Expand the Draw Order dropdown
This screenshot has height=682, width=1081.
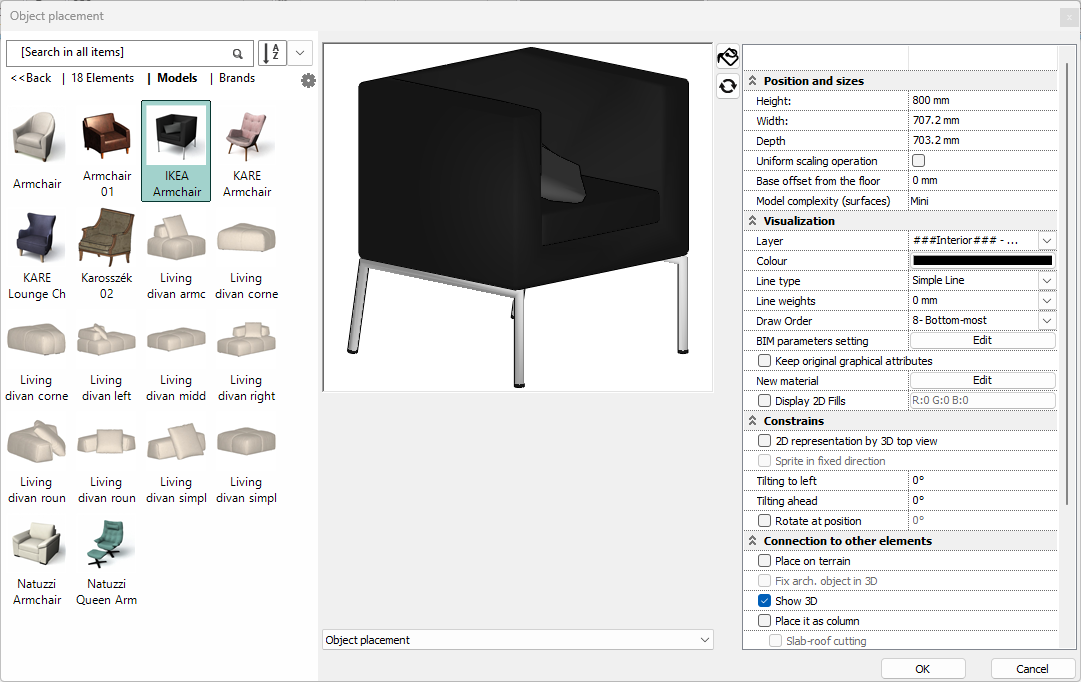tap(1046, 321)
